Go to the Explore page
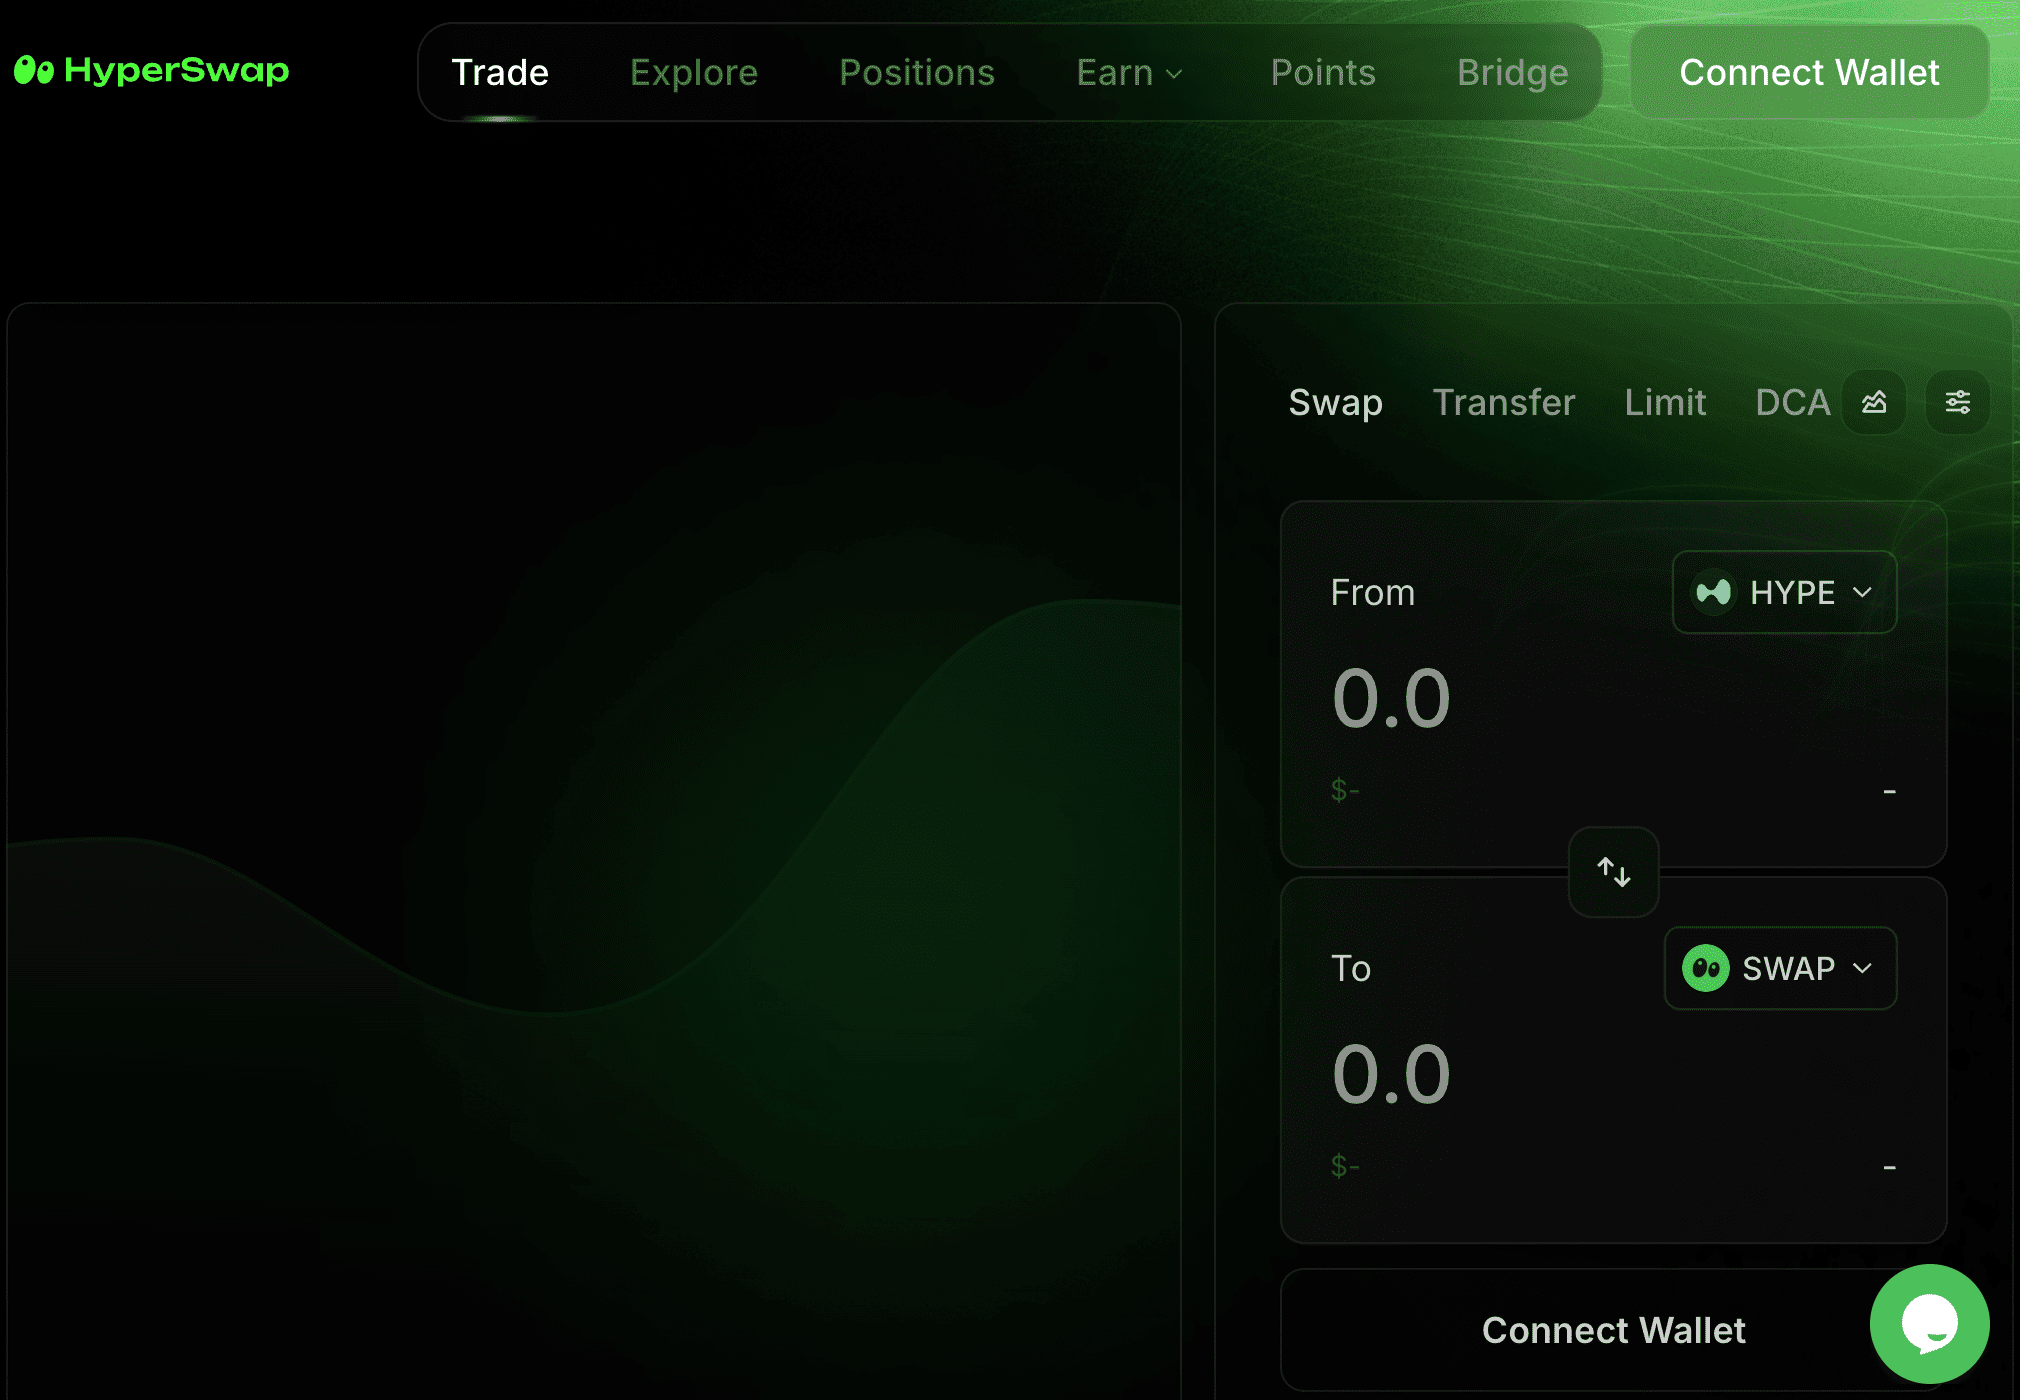The image size is (2020, 1400). pyautogui.click(x=694, y=72)
